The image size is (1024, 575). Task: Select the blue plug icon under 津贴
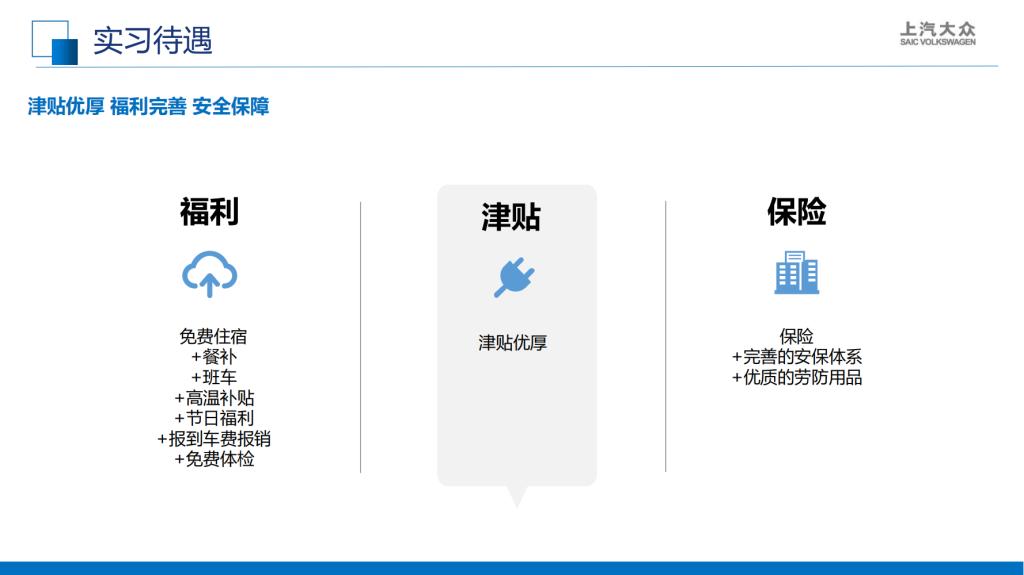pyautogui.click(x=514, y=277)
